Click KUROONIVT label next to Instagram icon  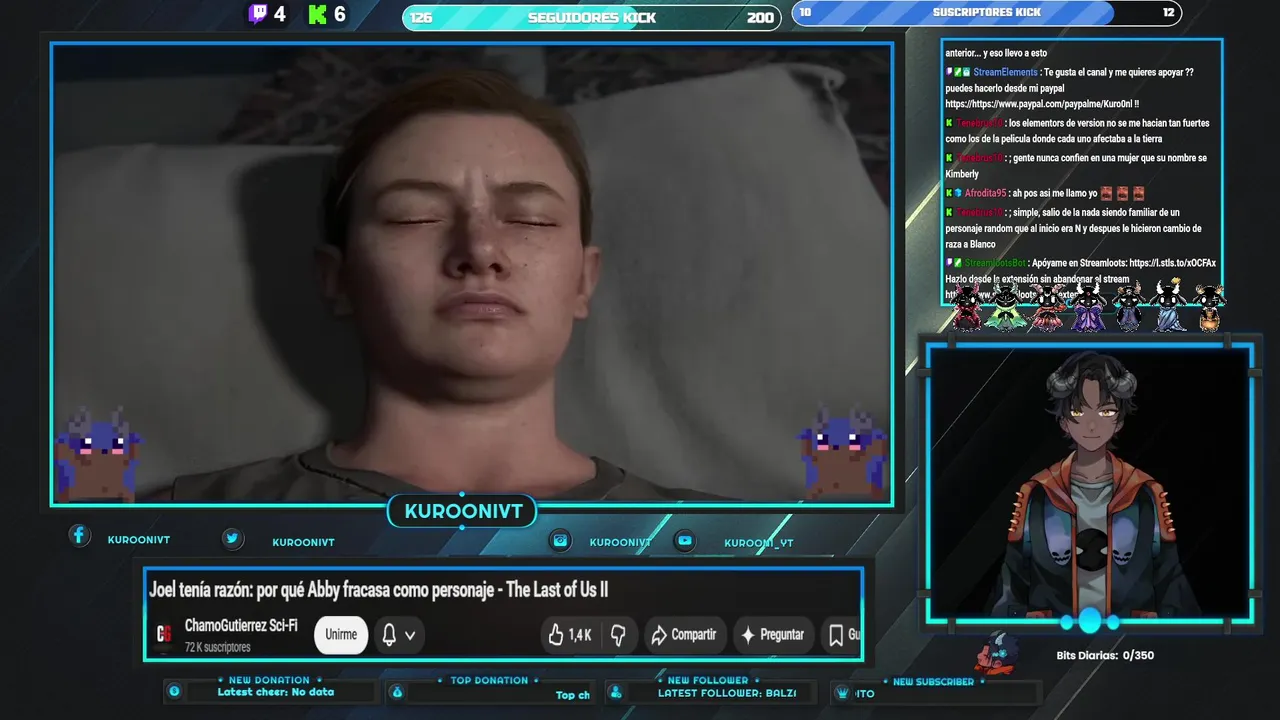pyautogui.click(x=620, y=542)
